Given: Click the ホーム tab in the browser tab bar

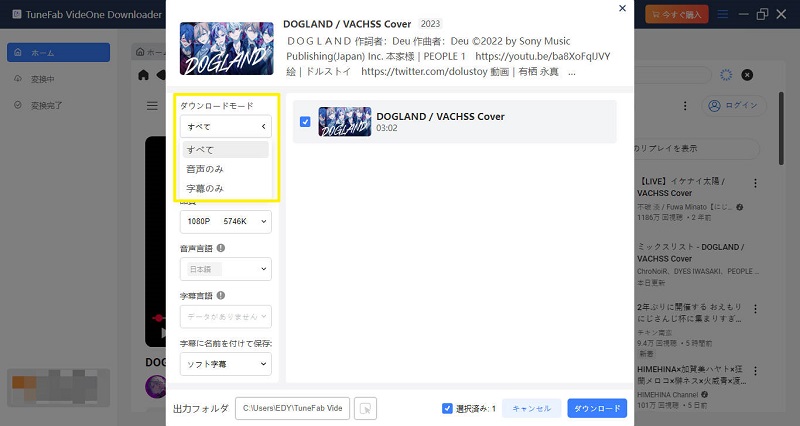Looking at the screenshot, I should pos(149,52).
